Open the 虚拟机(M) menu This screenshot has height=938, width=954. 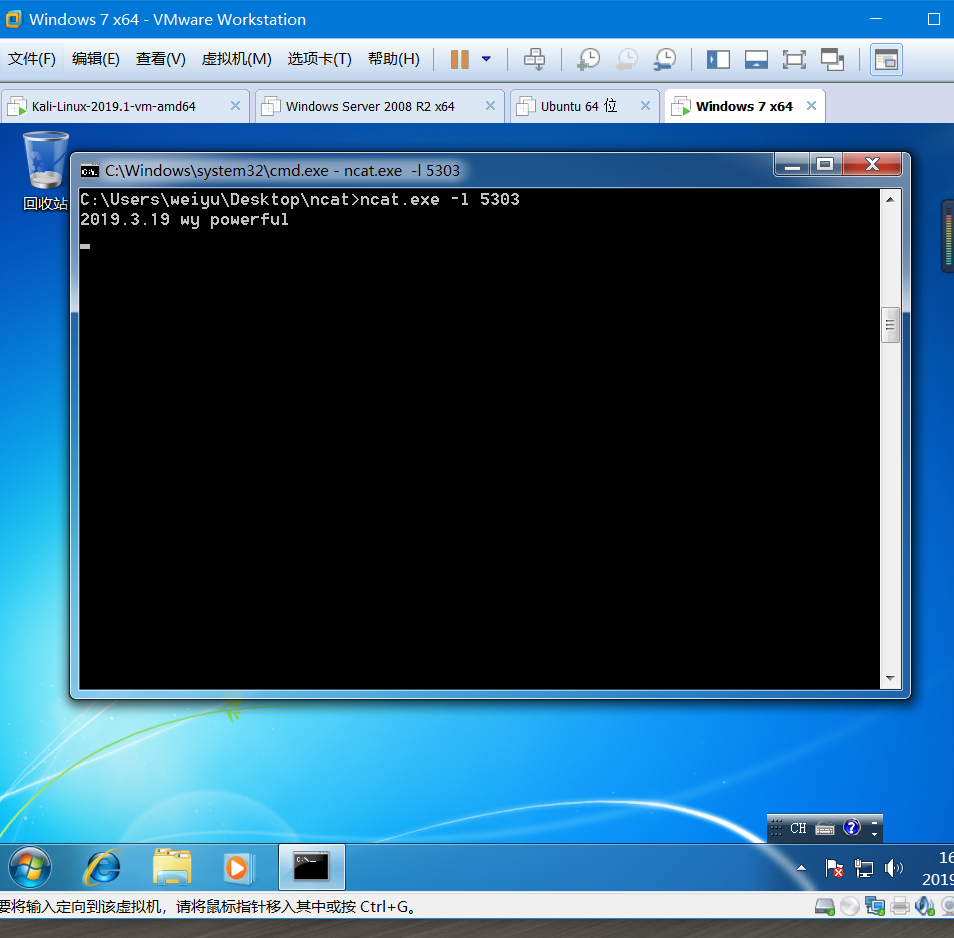(x=236, y=59)
